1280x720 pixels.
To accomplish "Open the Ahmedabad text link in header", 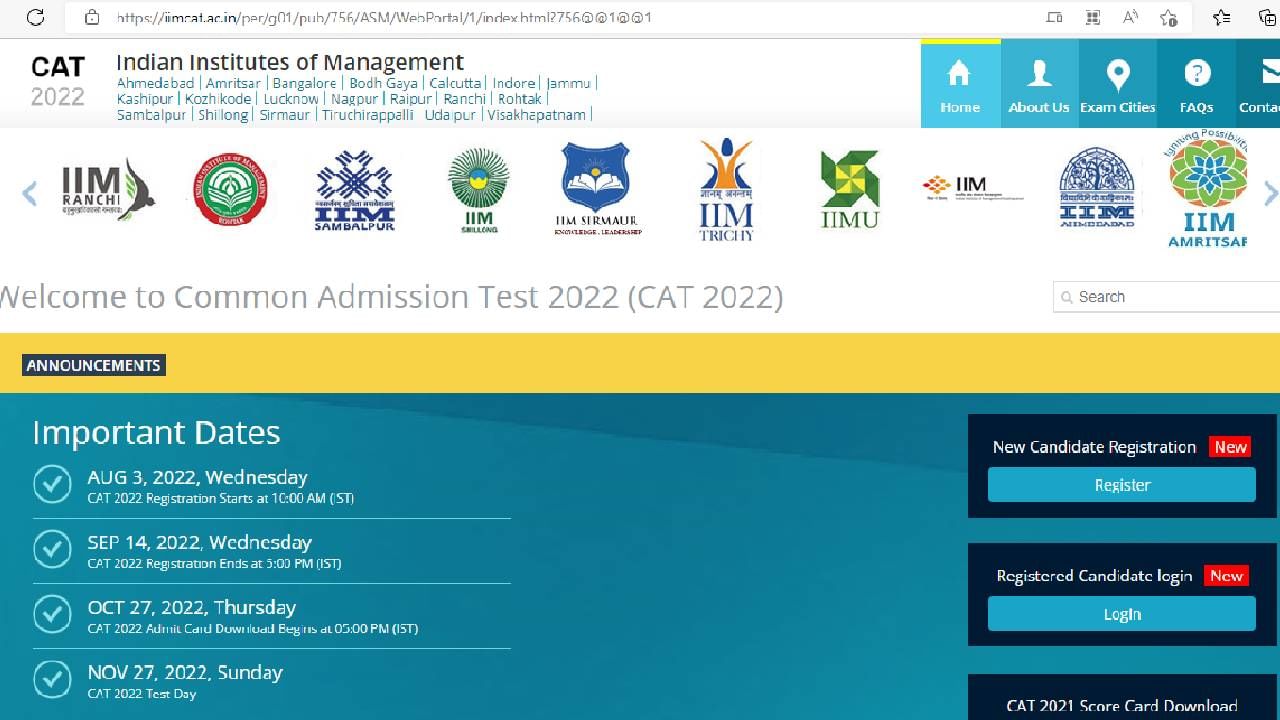I will click(x=155, y=83).
